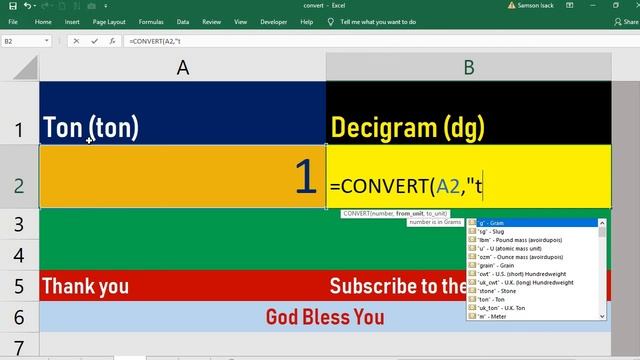Choose '"uk_ton" - U.K. Ton' from the list

(533, 308)
